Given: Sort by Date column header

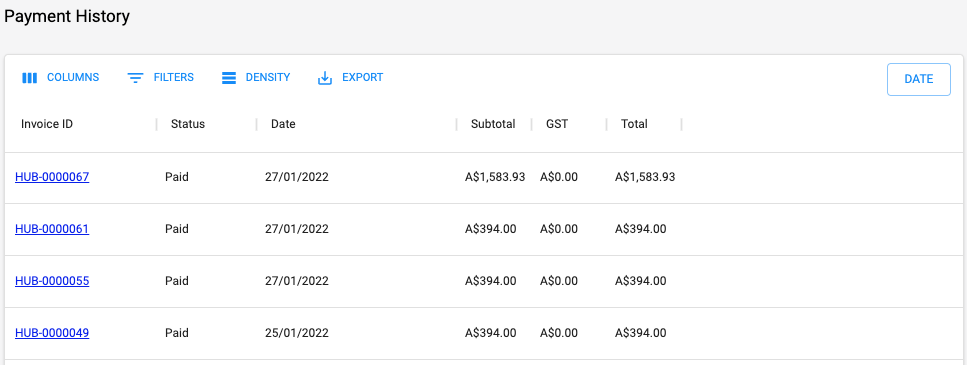Looking at the screenshot, I should [x=283, y=124].
